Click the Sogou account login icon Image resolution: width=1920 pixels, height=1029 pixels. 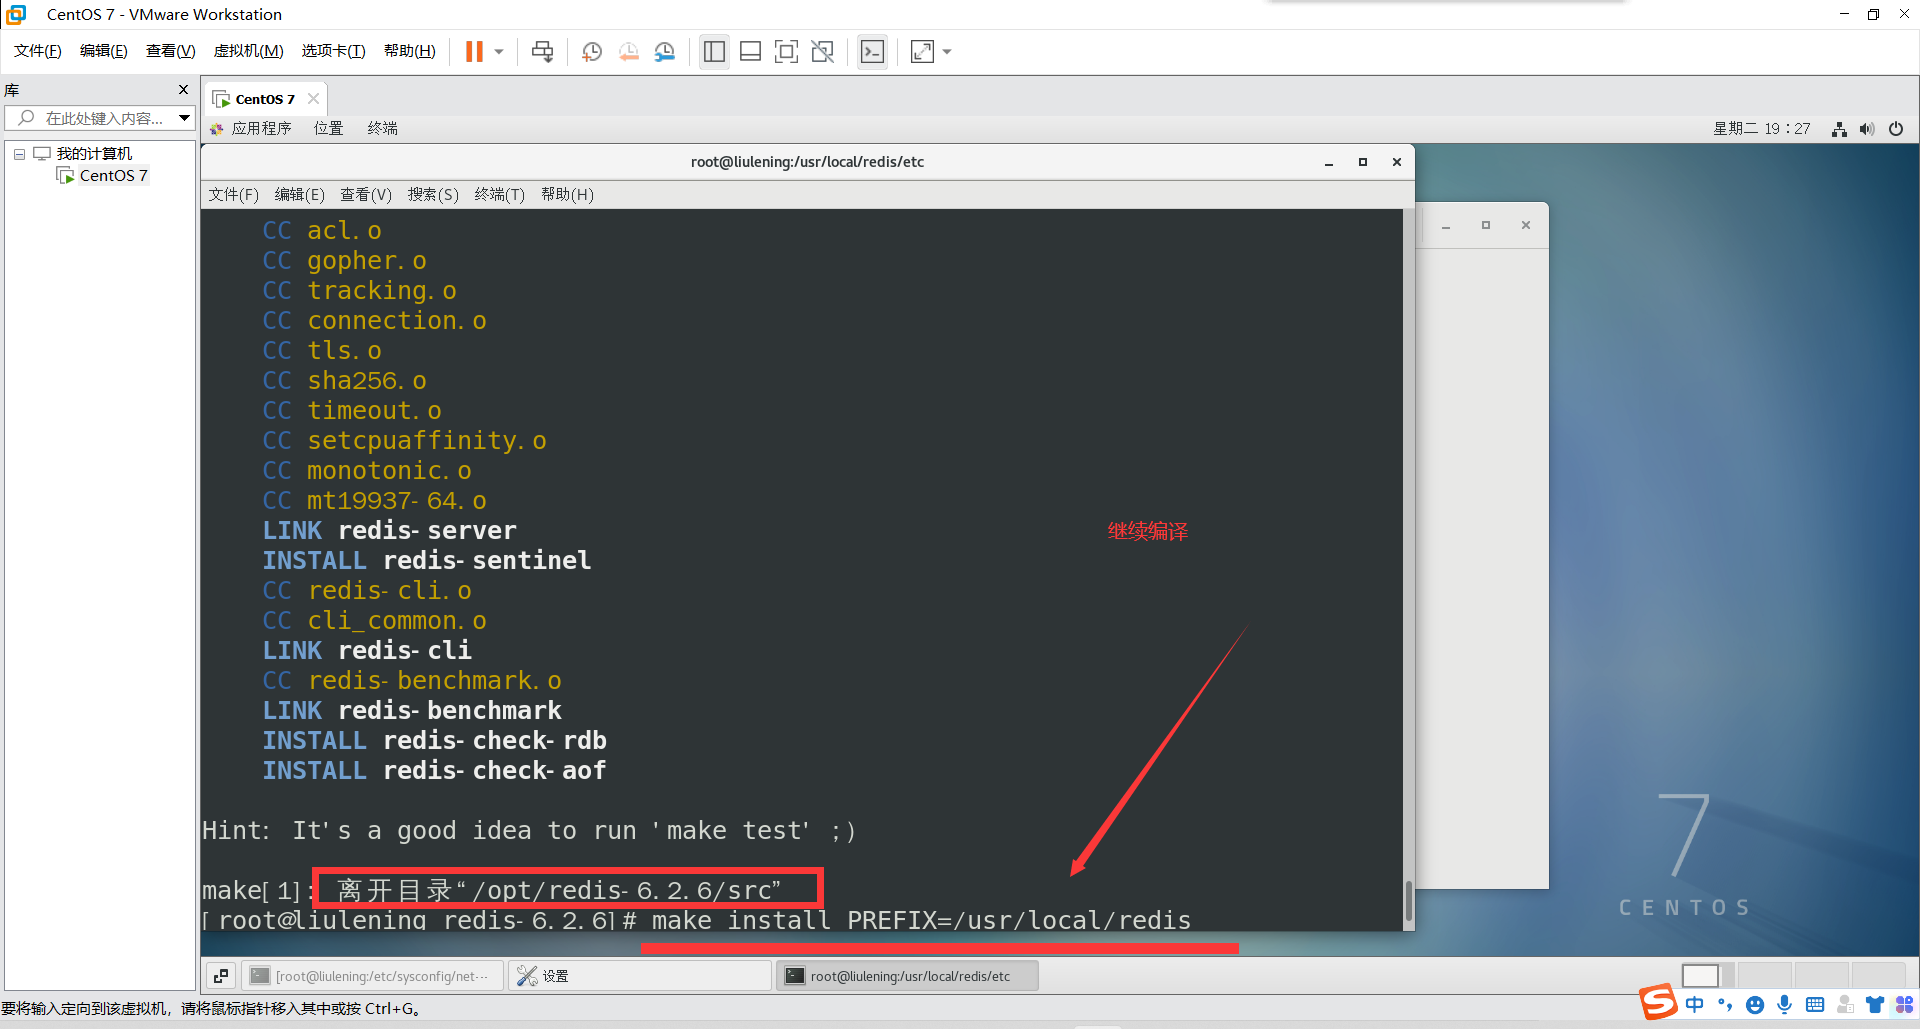click(1845, 1004)
